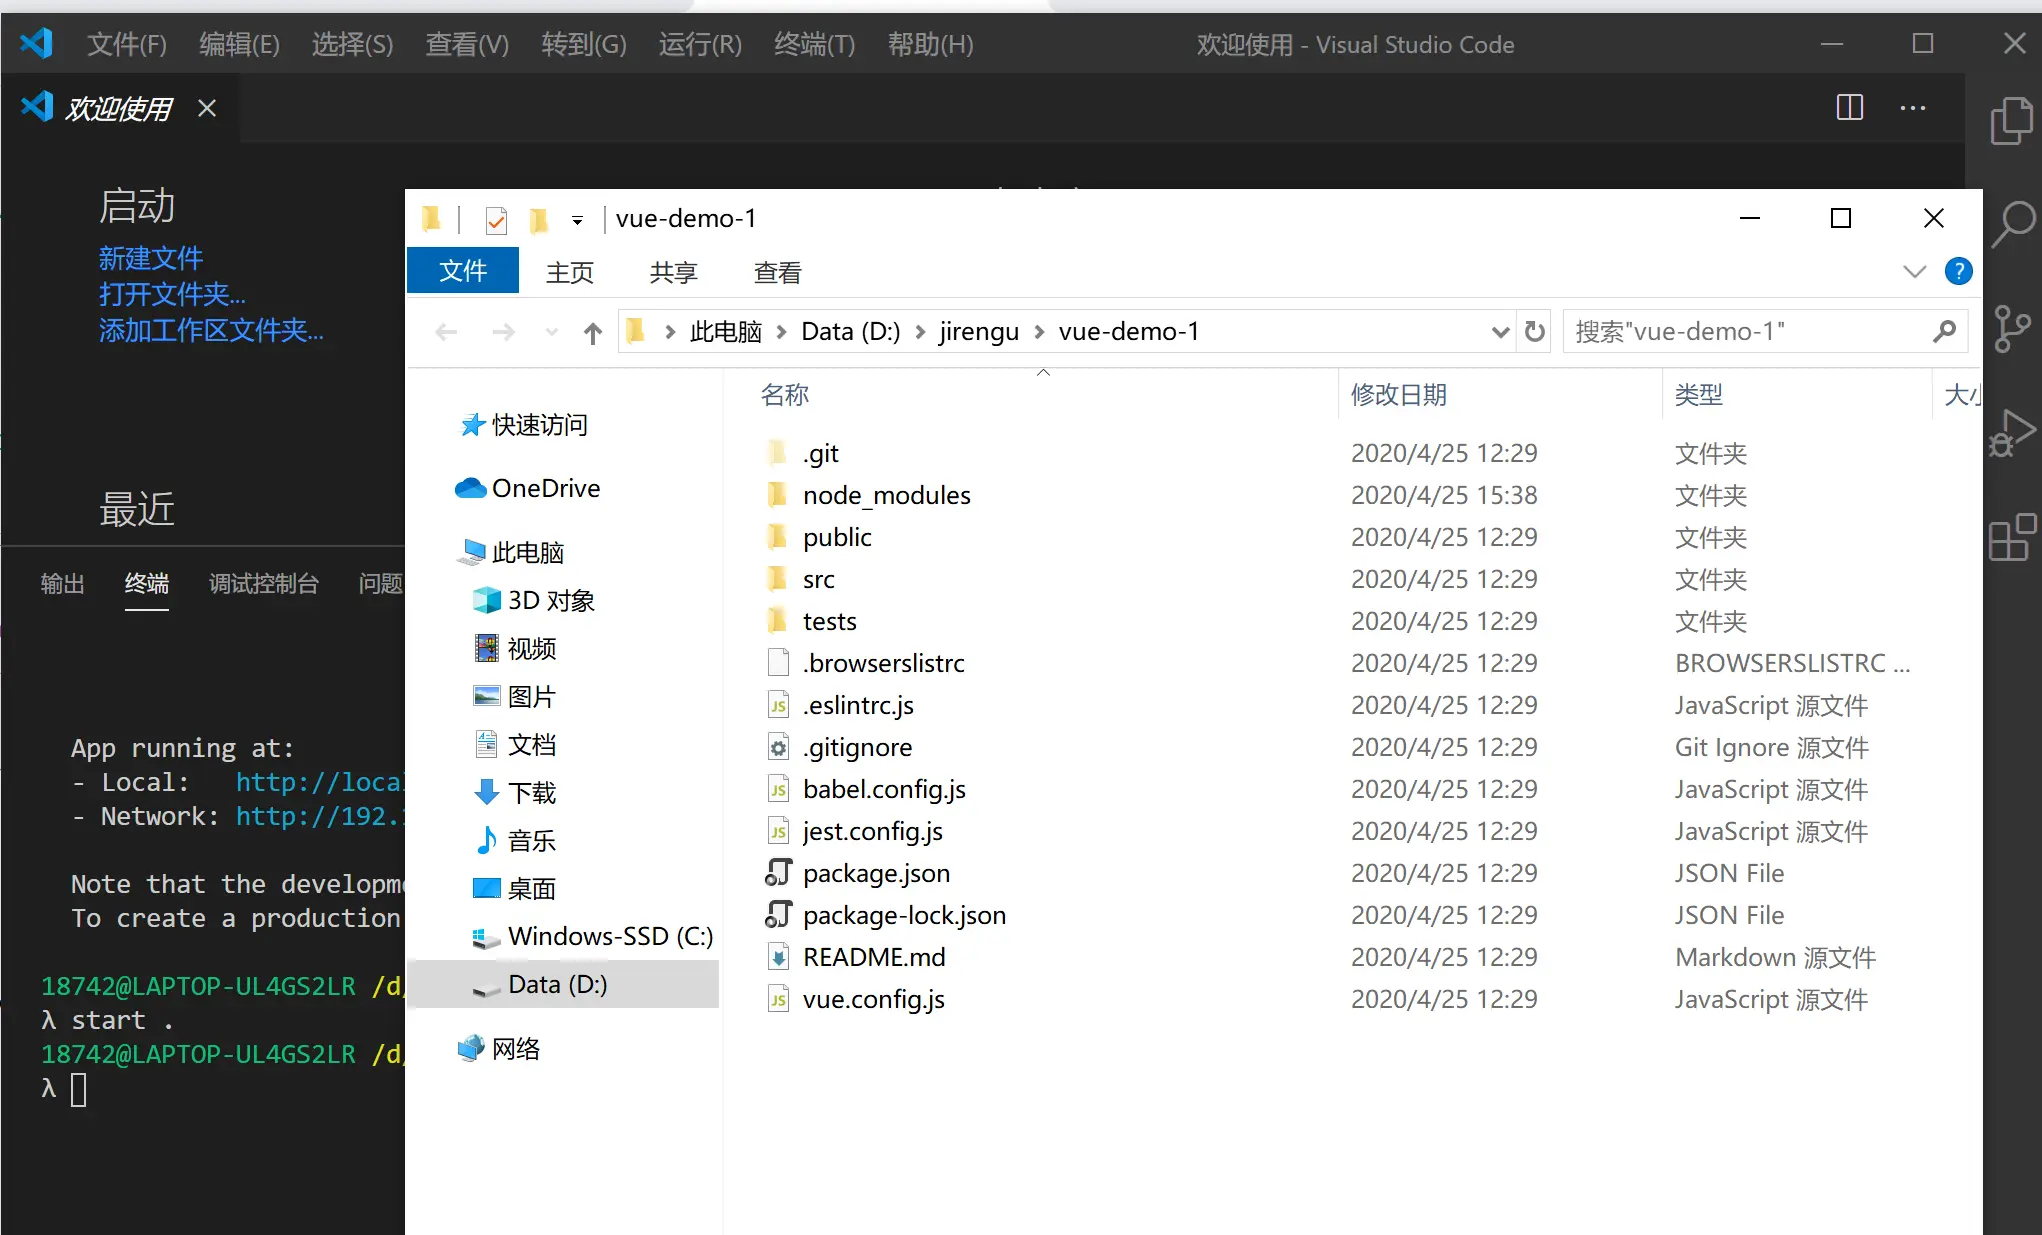Open Run and Debug view icon
Screen dimensions: 2042x1235
[2011, 434]
